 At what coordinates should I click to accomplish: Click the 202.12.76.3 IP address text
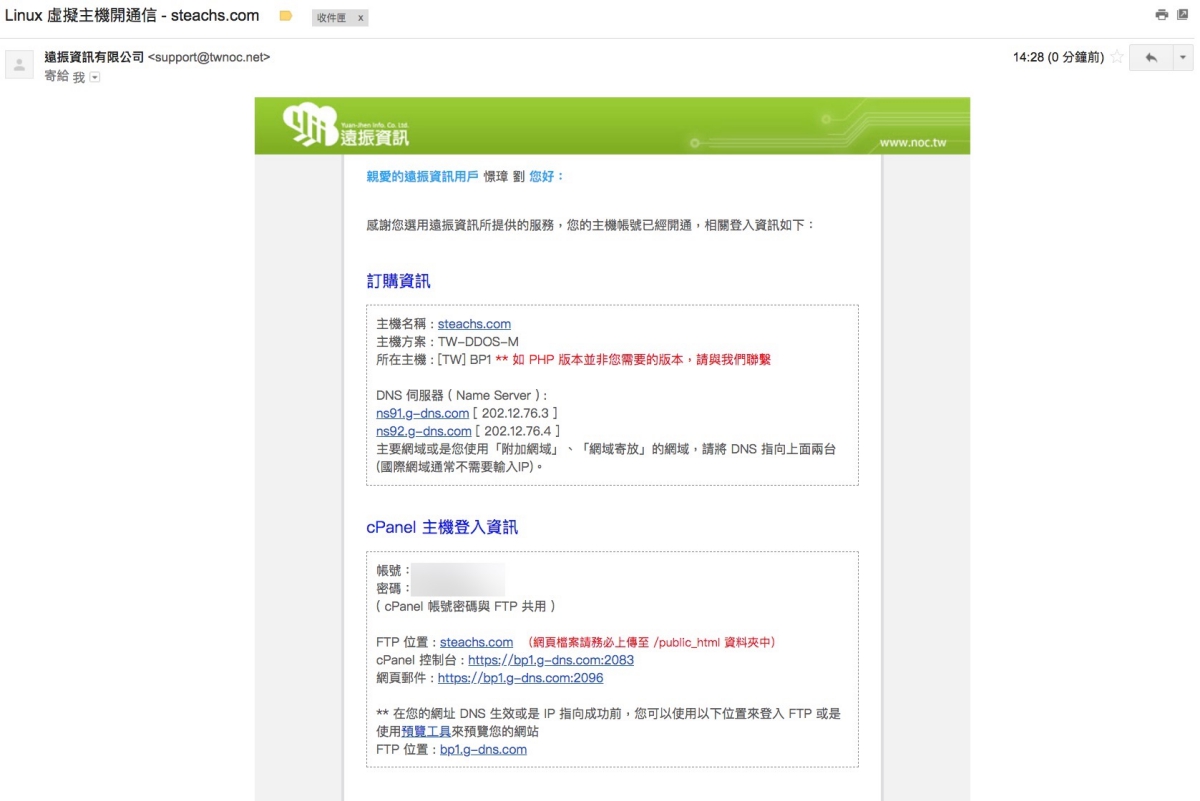515,413
